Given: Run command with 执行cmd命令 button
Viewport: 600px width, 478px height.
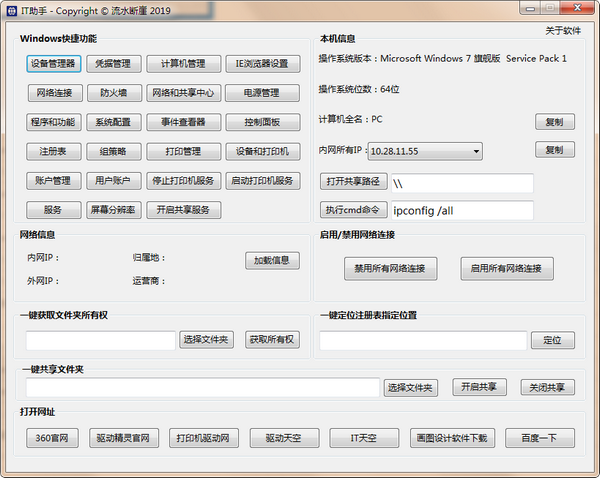Looking at the screenshot, I should pos(352,210).
